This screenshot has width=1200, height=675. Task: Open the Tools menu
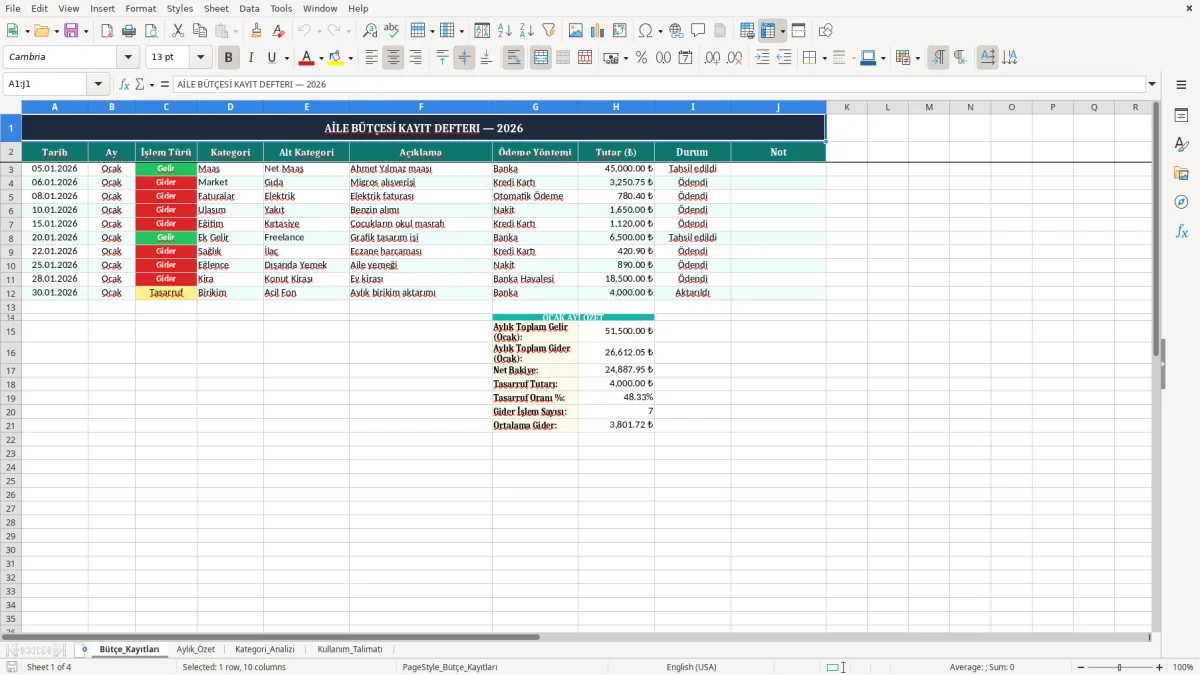[x=281, y=8]
